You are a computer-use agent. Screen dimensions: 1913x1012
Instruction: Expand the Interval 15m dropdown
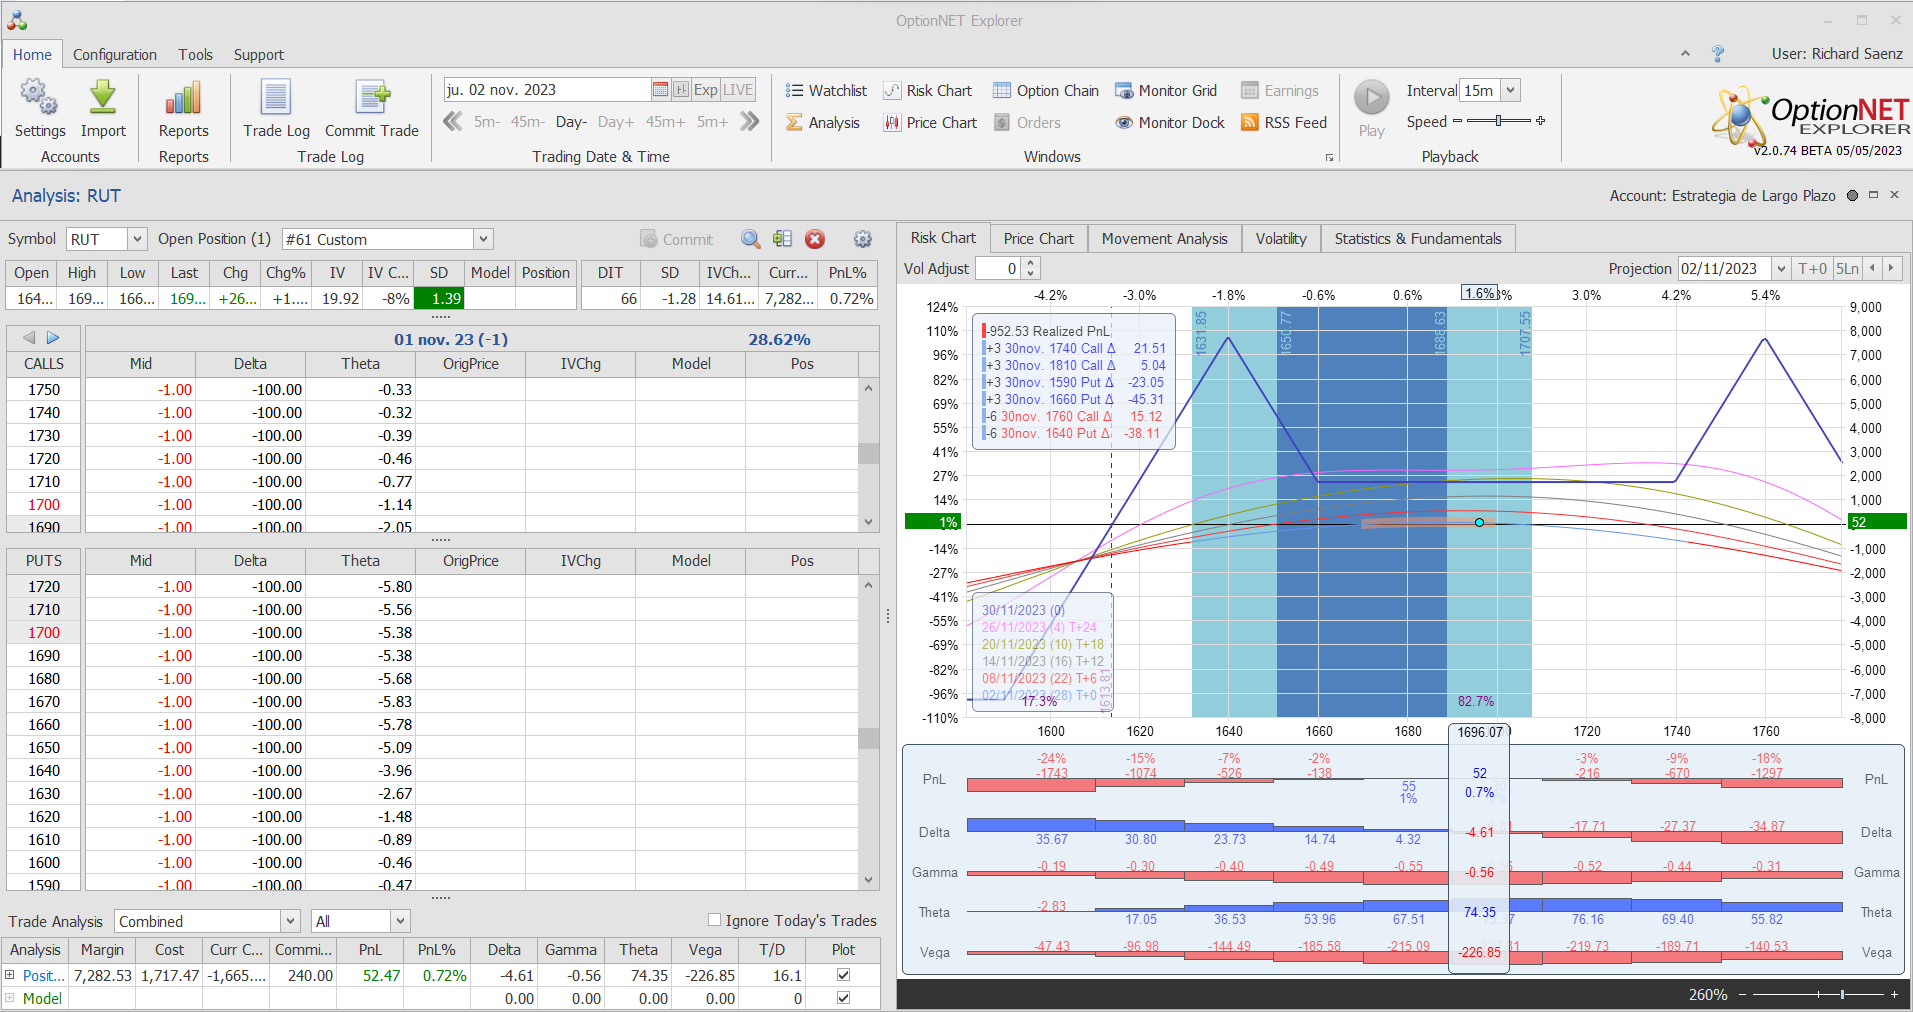[1510, 90]
